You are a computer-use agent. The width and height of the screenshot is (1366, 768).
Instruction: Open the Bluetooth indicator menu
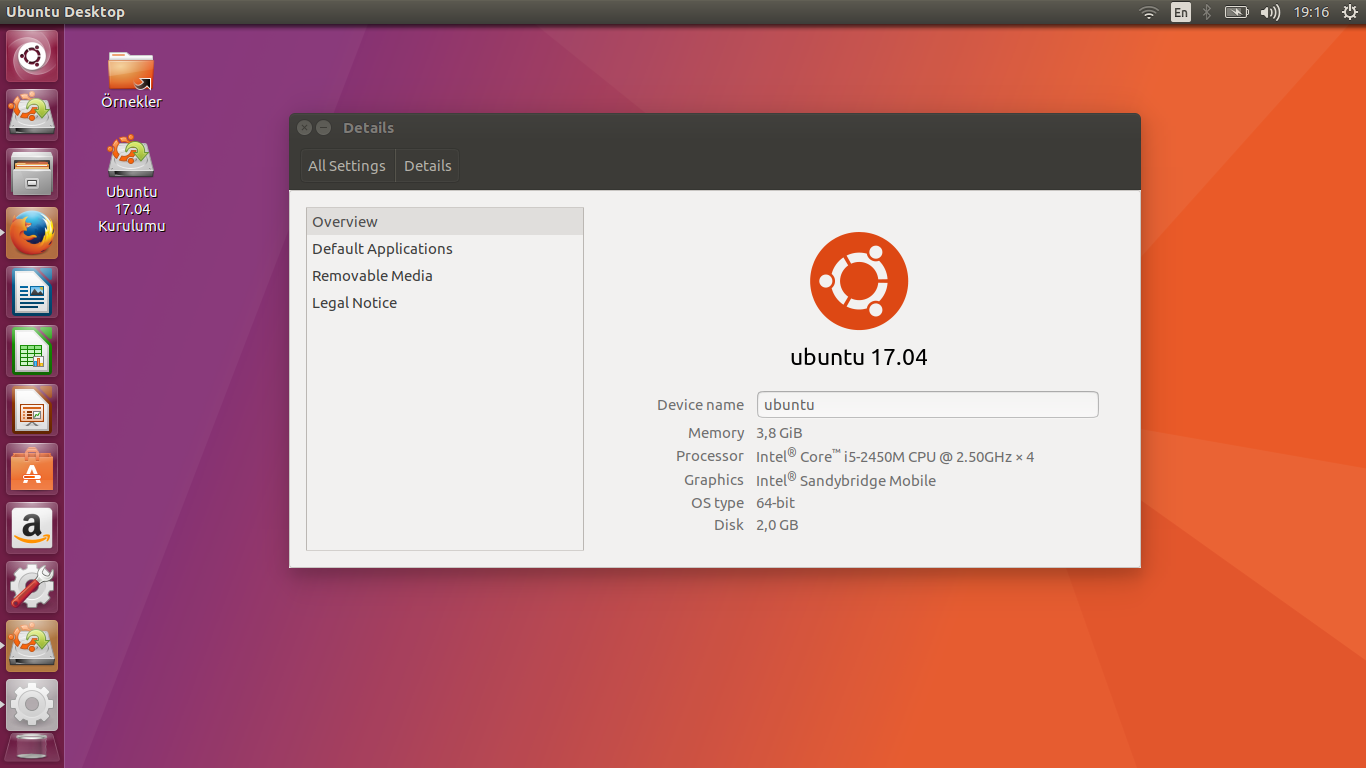[x=1207, y=12]
